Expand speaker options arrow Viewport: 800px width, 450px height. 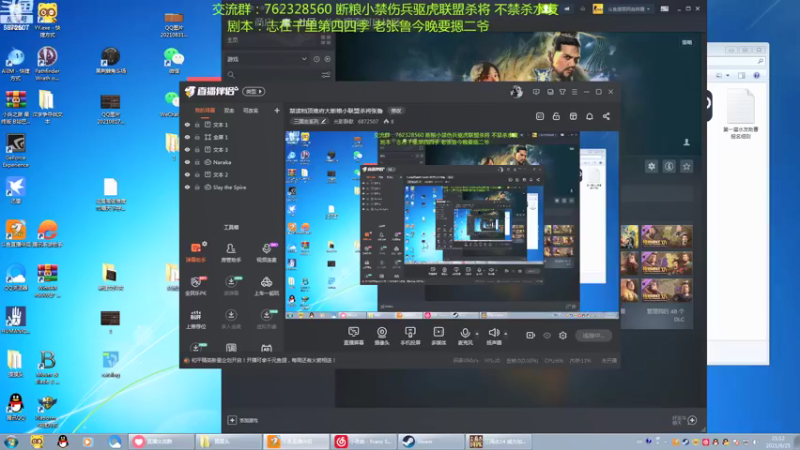506,334
